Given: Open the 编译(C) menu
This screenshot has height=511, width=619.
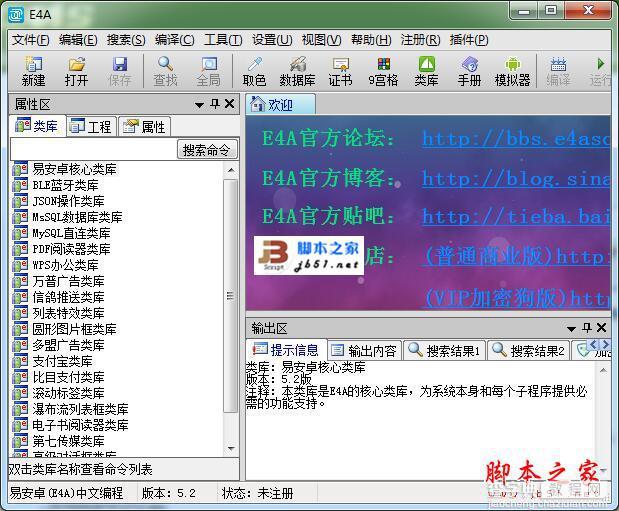Looking at the screenshot, I should tap(174, 39).
